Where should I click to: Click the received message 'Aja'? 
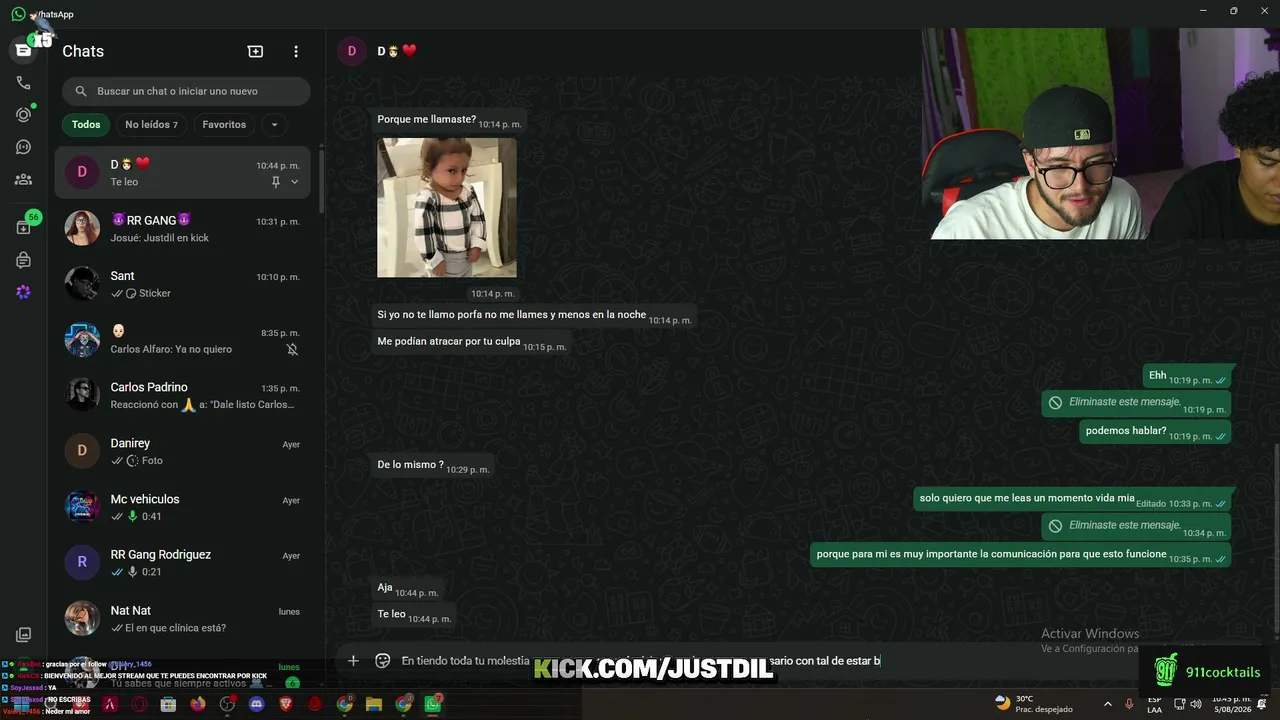(x=407, y=589)
